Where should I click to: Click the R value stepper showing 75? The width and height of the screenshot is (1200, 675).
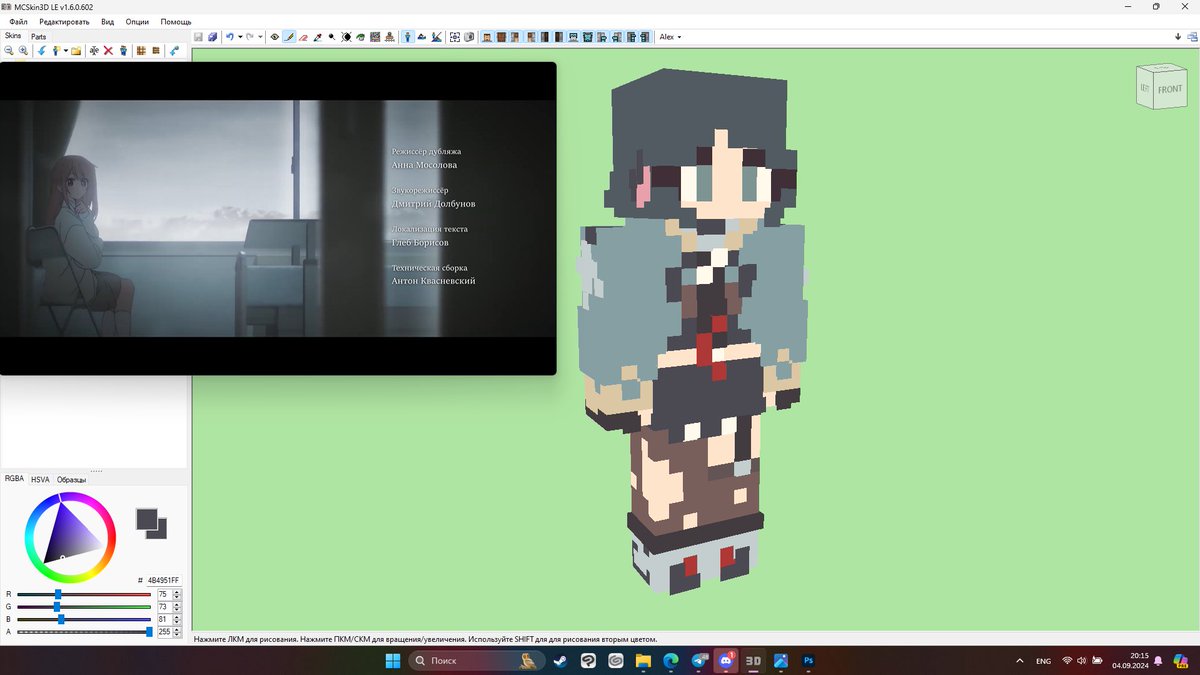pyautogui.click(x=169, y=594)
